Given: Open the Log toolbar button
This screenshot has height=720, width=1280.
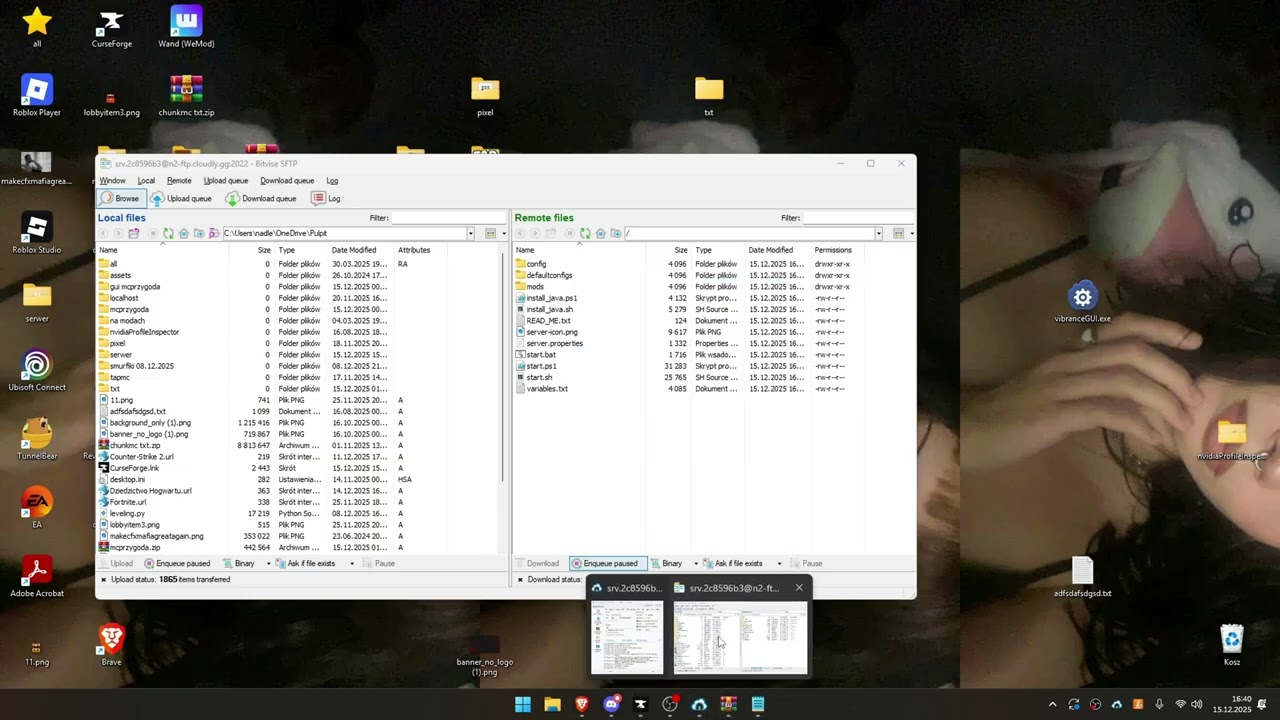Looking at the screenshot, I should 326,198.
